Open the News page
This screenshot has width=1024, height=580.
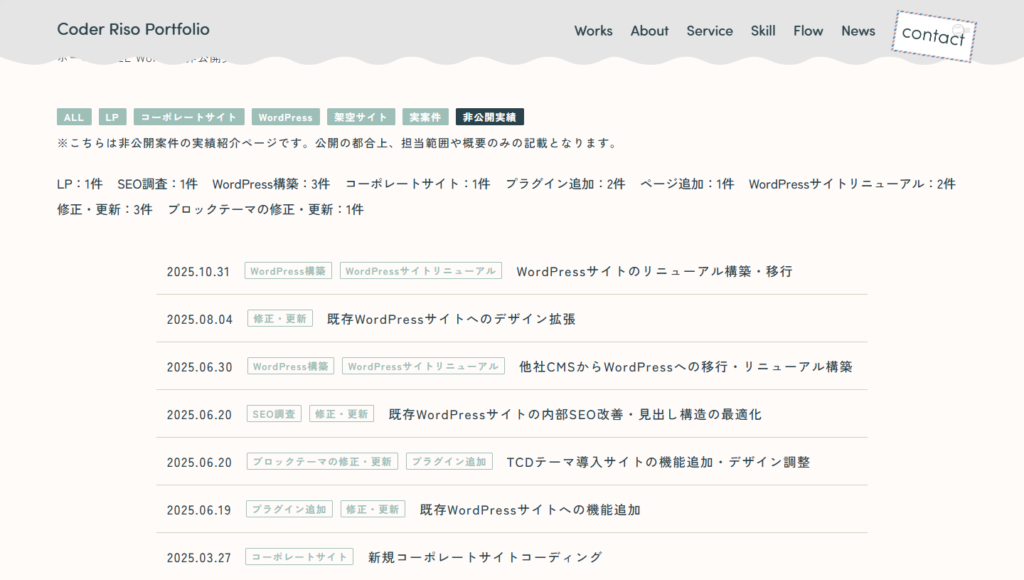point(858,31)
